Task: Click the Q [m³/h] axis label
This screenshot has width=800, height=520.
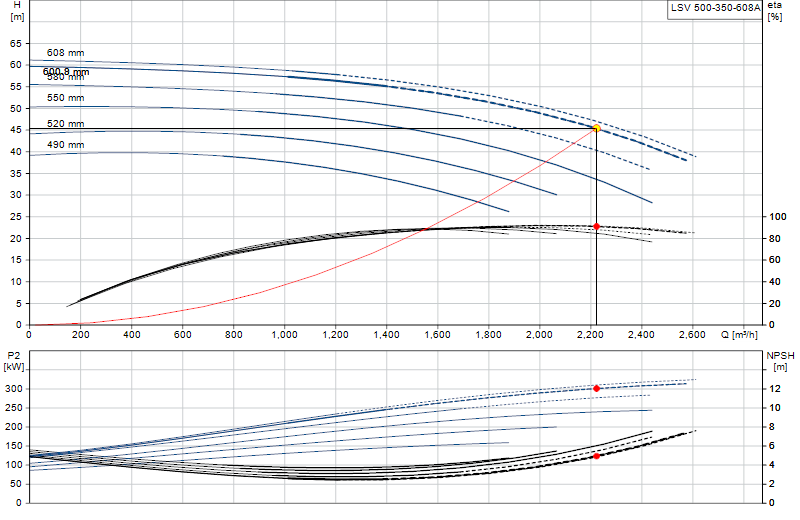Action: (x=739, y=335)
